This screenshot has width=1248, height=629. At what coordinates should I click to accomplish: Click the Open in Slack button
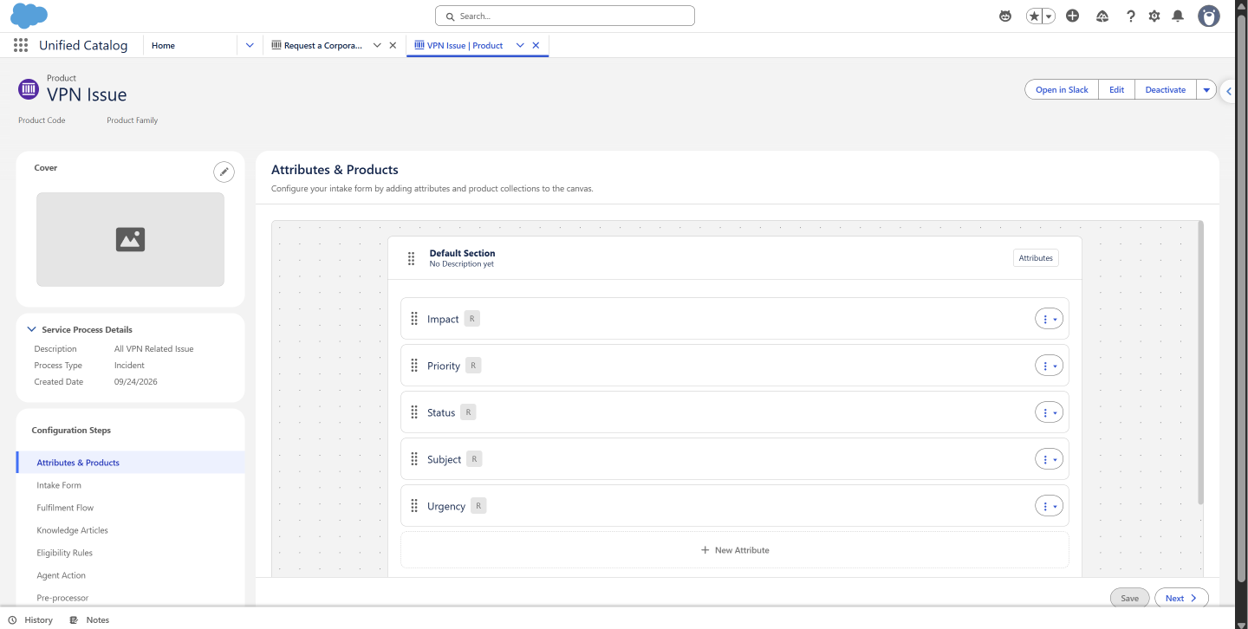(x=1062, y=90)
